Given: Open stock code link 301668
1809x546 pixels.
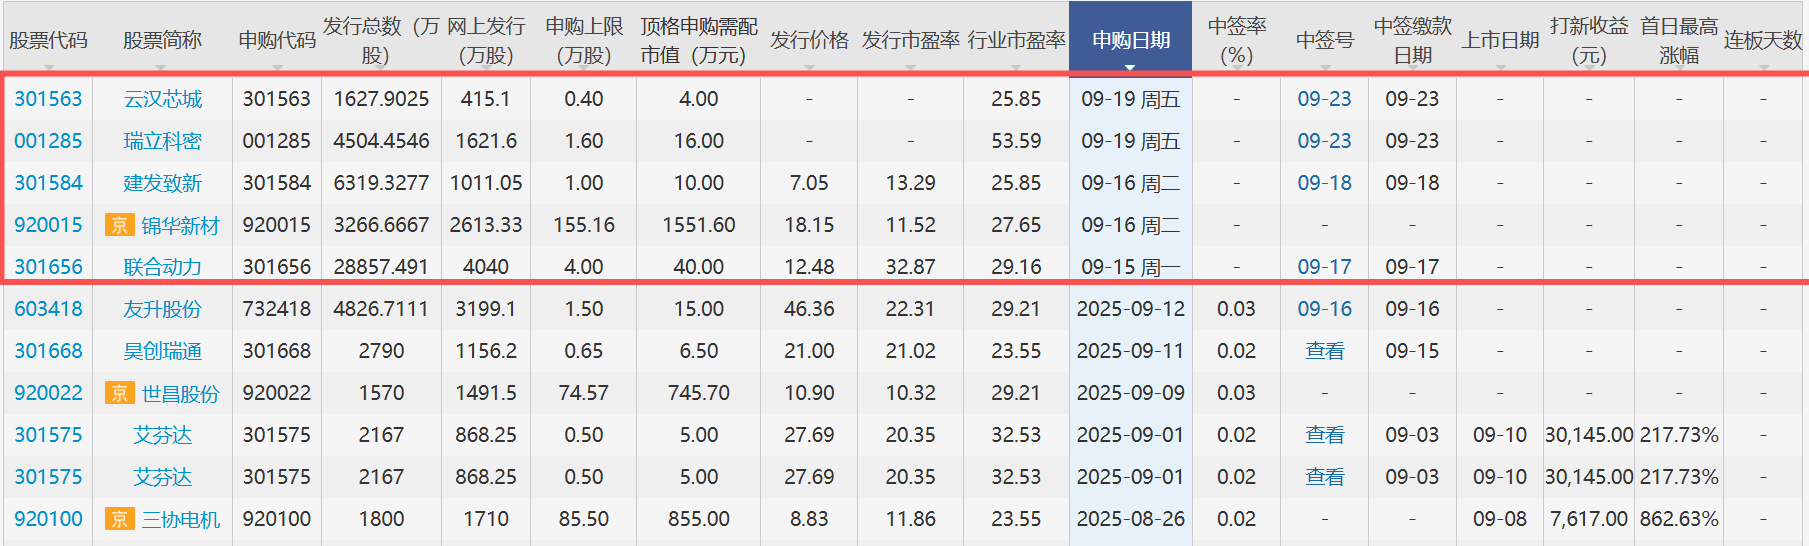Looking at the screenshot, I should [48, 351].
